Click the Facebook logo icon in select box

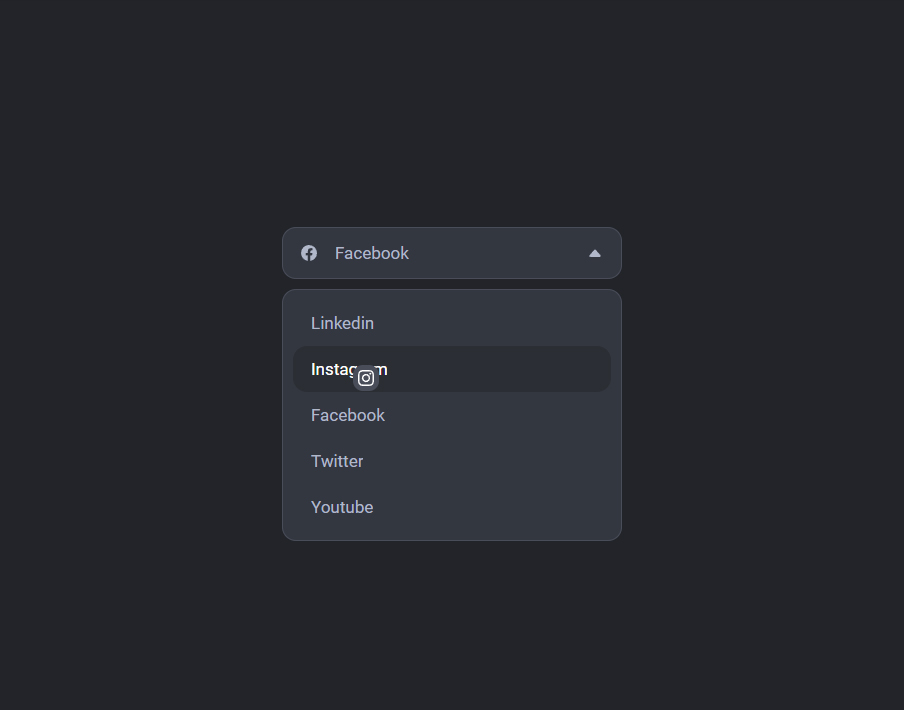click(x=309, y=253)
